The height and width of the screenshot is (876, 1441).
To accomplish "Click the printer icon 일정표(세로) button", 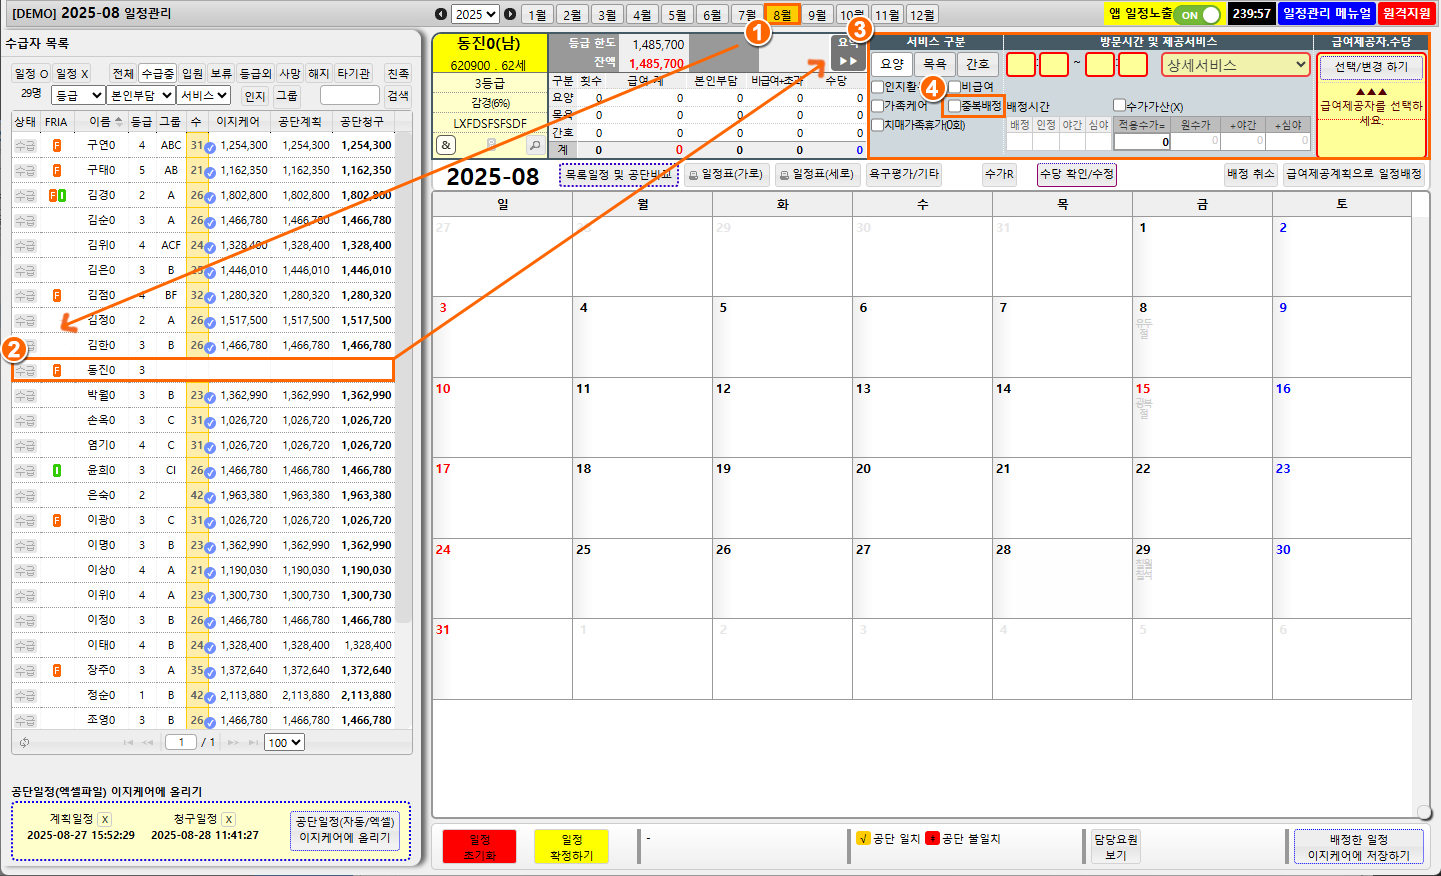I will click(x=817, y=174).
